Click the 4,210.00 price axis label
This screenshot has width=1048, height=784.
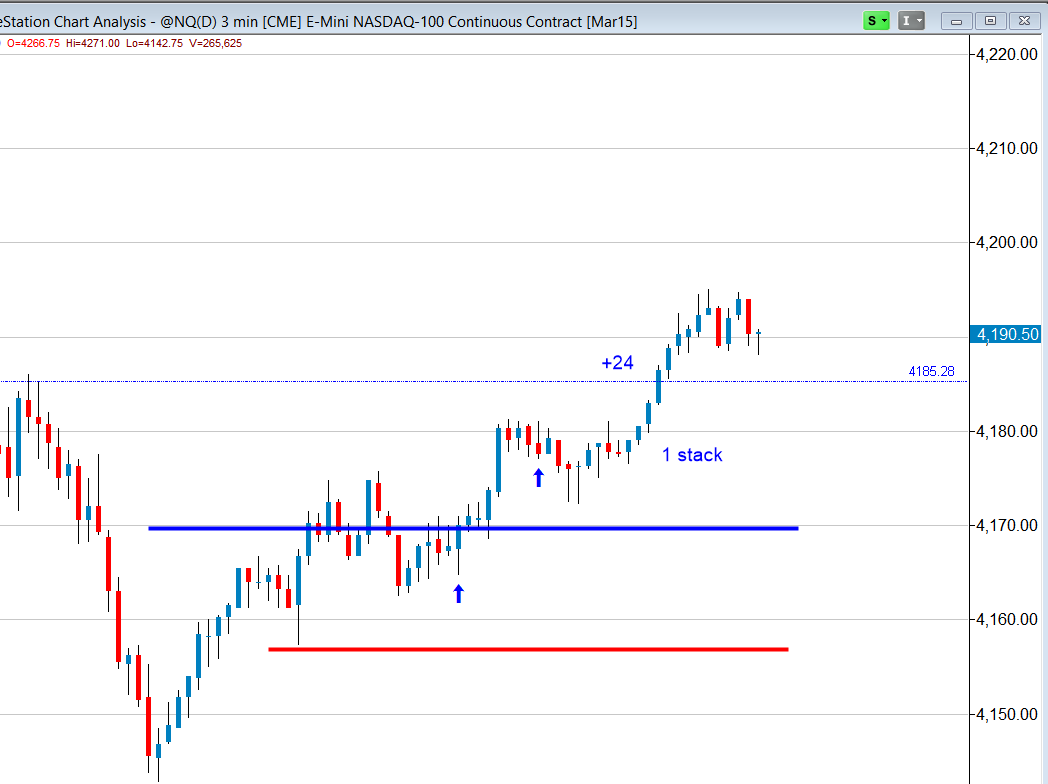pos(1007,148)
